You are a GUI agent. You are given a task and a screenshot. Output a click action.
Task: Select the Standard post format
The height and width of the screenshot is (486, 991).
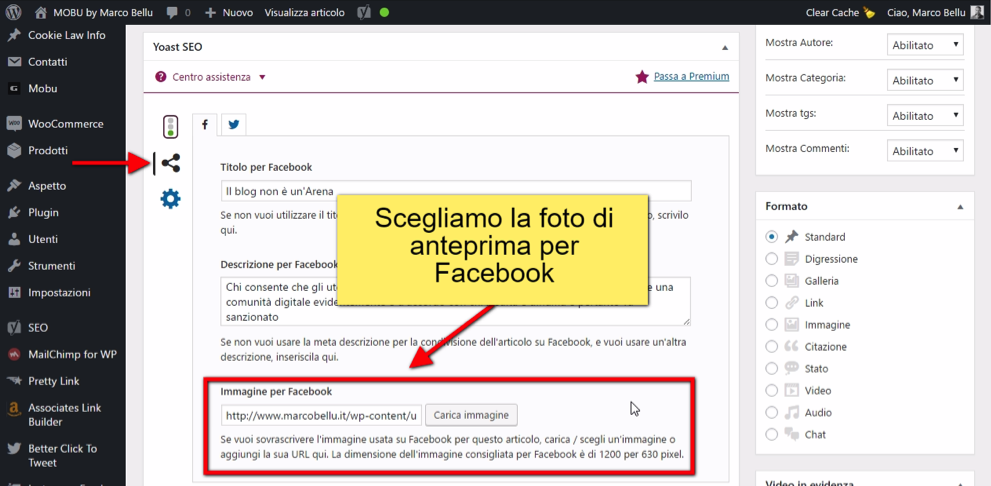[x=772, y=237]
